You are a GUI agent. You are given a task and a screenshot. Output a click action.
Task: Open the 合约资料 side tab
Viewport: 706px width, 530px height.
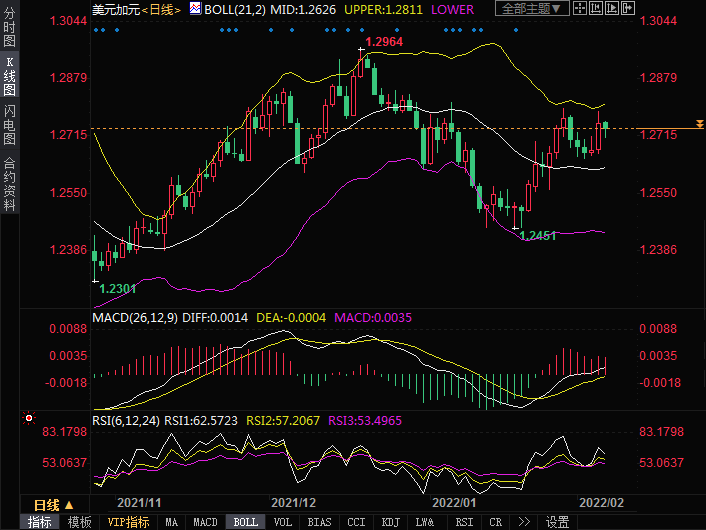(9, 183)
